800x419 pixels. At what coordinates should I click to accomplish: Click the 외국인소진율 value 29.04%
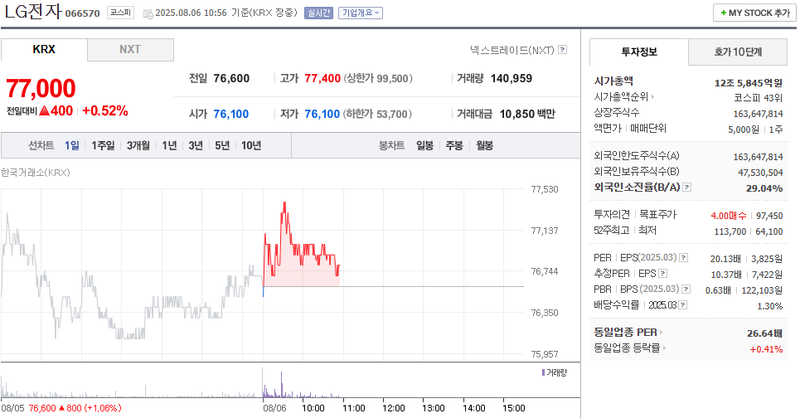(x=764, y=188)
